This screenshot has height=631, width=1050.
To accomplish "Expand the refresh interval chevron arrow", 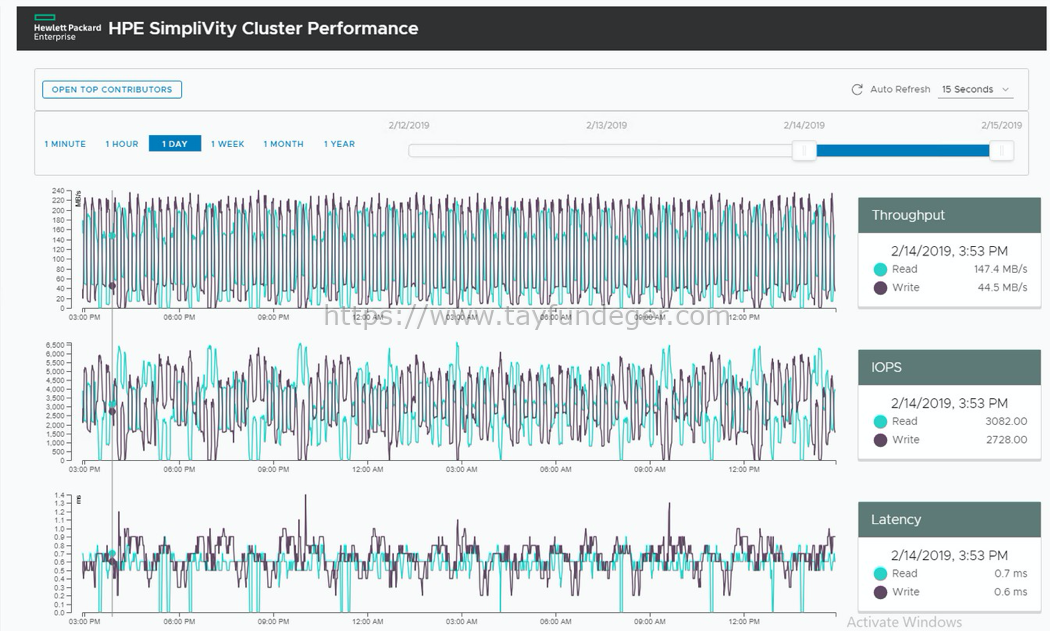I will pos(1005,90).
